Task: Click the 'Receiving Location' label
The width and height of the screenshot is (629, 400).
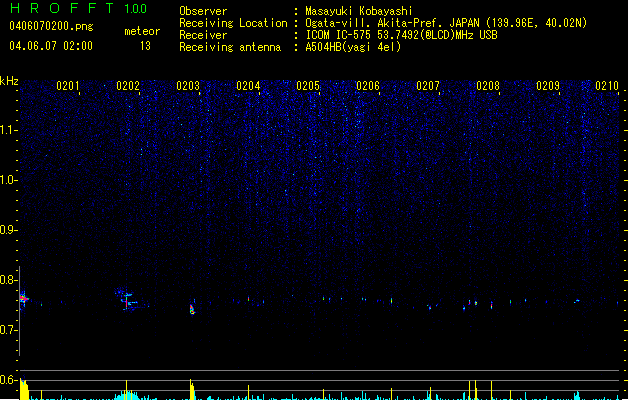Action: 233,23
